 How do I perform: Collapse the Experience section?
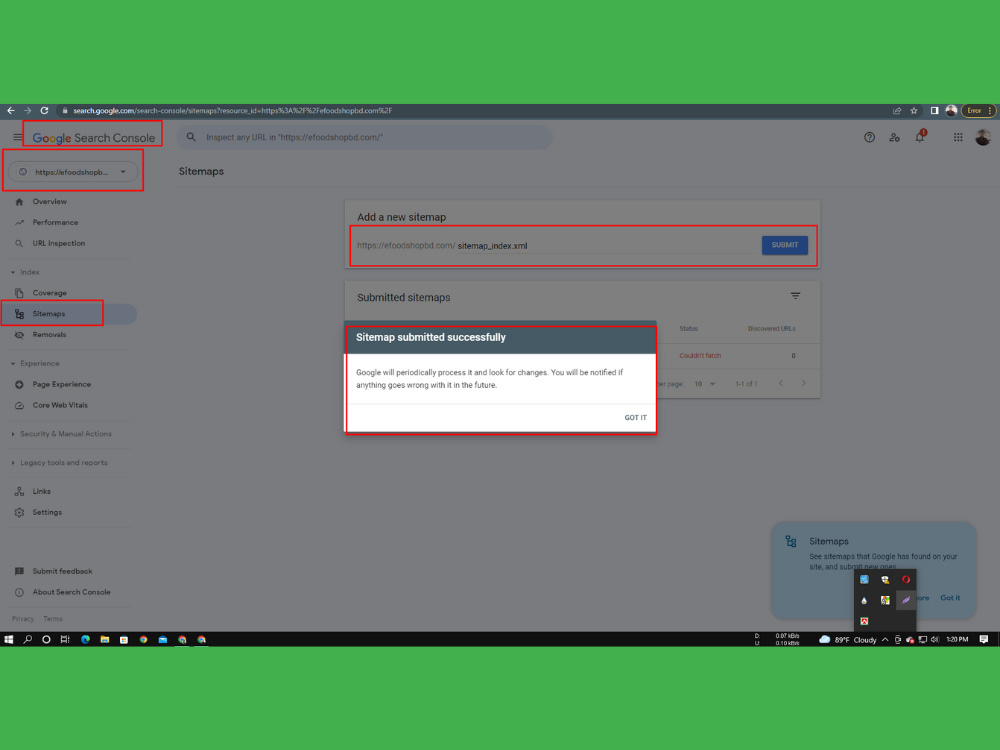[13, 364]
